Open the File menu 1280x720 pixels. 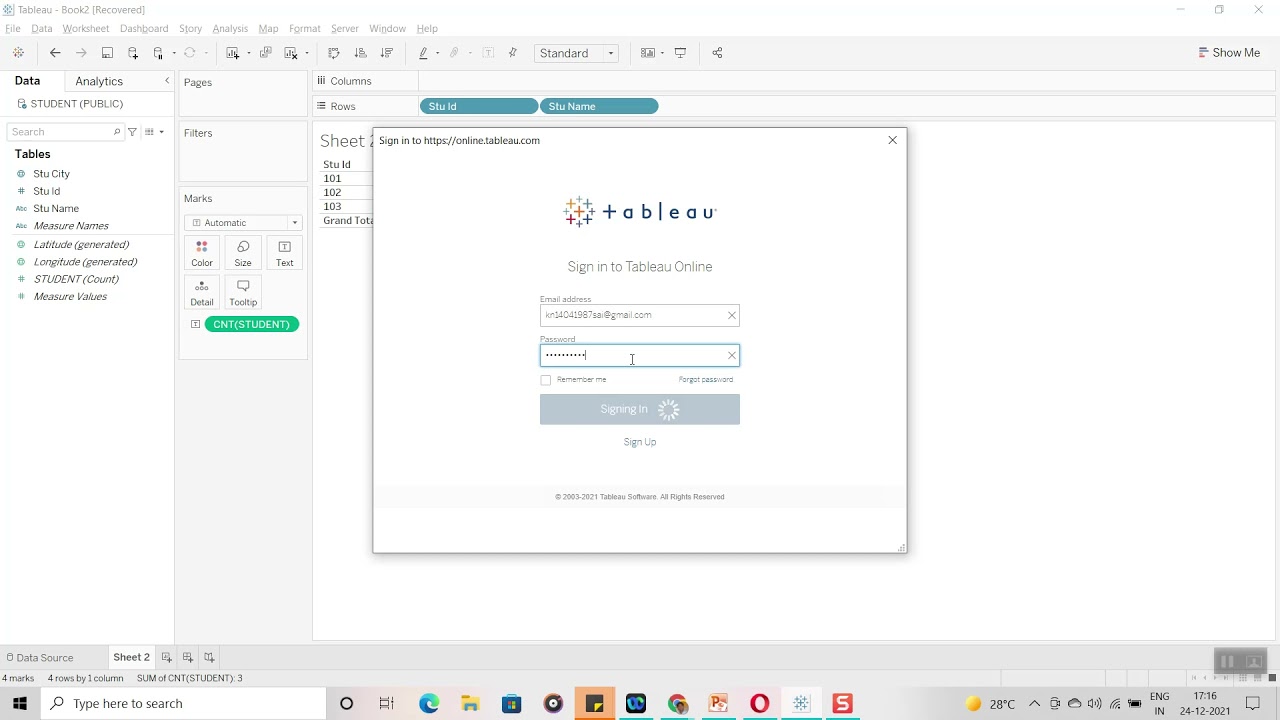pos(13,28)
